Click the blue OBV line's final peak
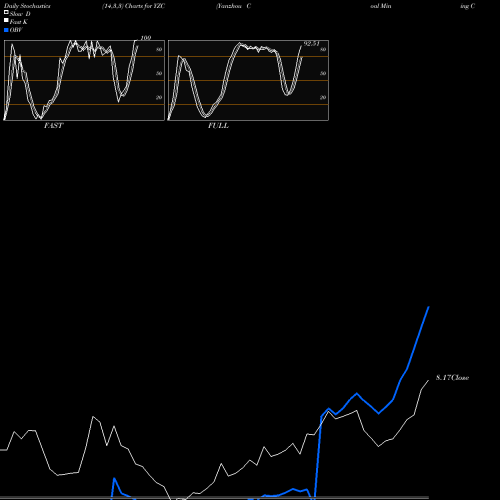This screenshot has width=500, height=500. click(x=429, y=307)
